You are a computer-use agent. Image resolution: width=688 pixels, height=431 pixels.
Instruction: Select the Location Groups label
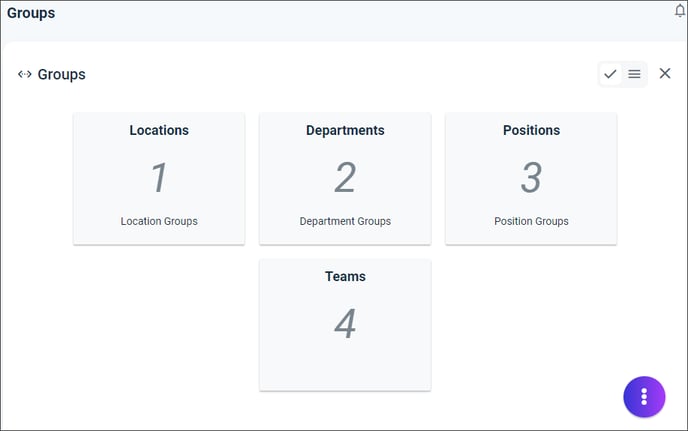click(x=159, y=221)
